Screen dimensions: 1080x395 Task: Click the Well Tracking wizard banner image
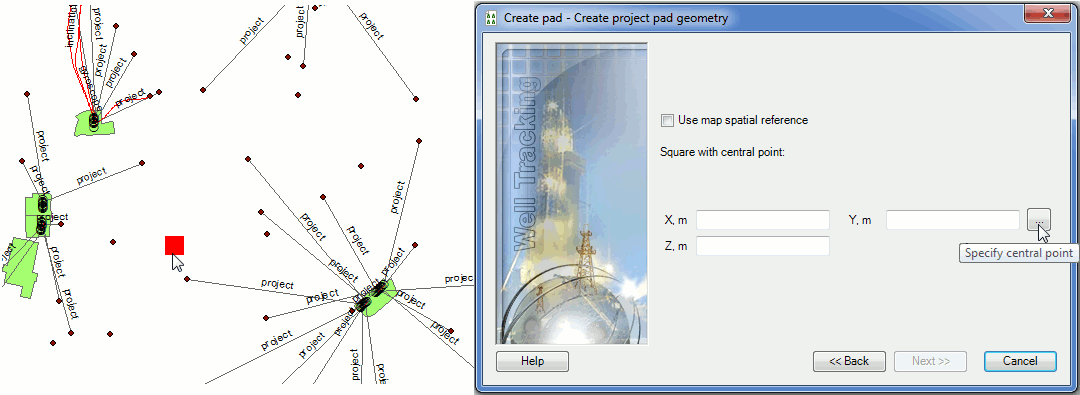coord(572,194)
